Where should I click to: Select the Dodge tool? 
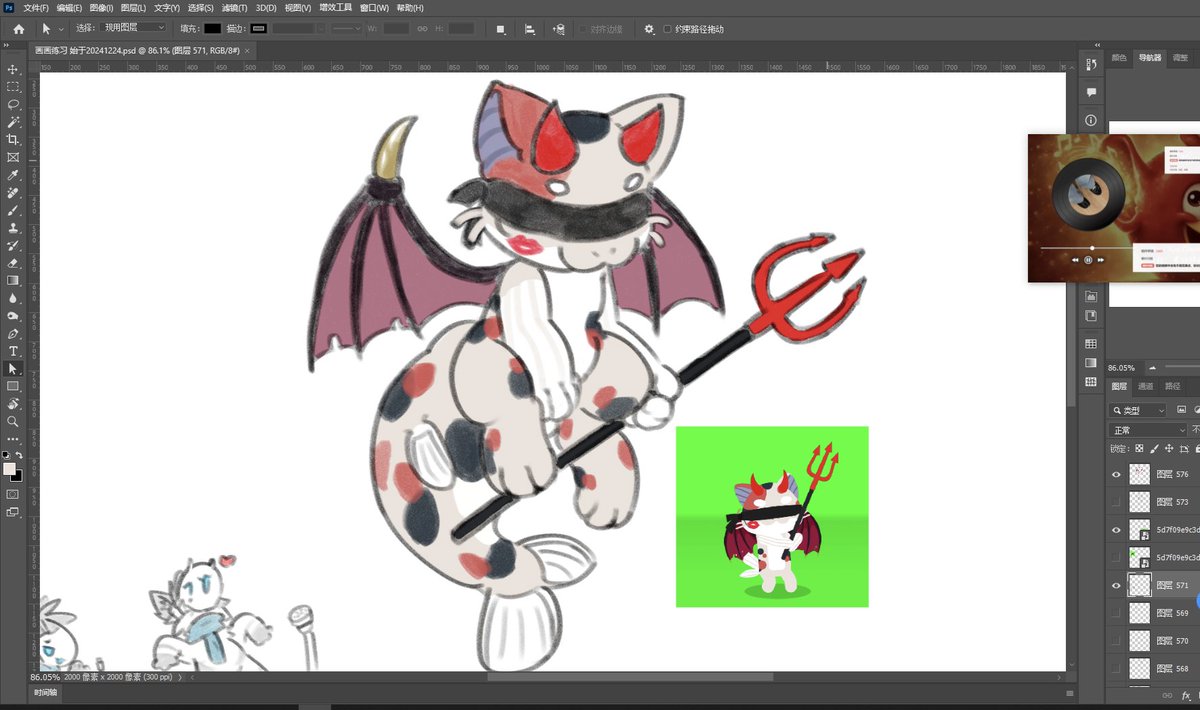(13, 316)
